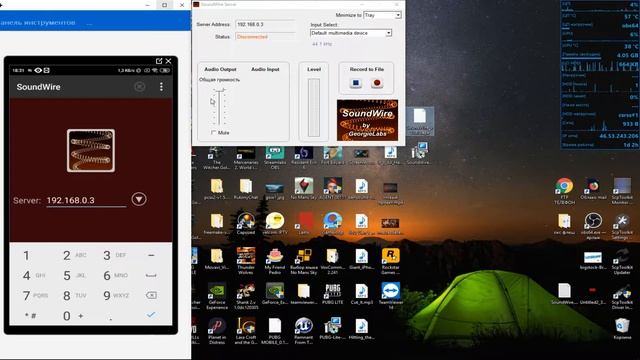This screenshot has height=360, width=640.
Task: Confirm with the blue checkmark key
Action: [151, 315]
